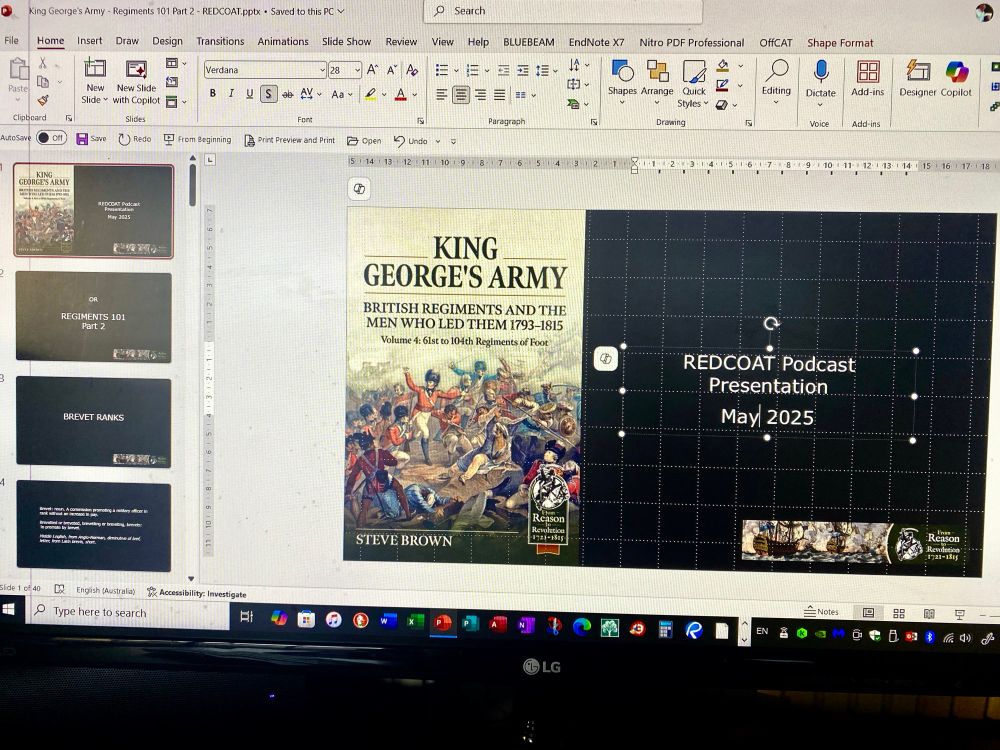Apply shape fill color bucket
Screen dimensions: 1000x750
(723, 64)
